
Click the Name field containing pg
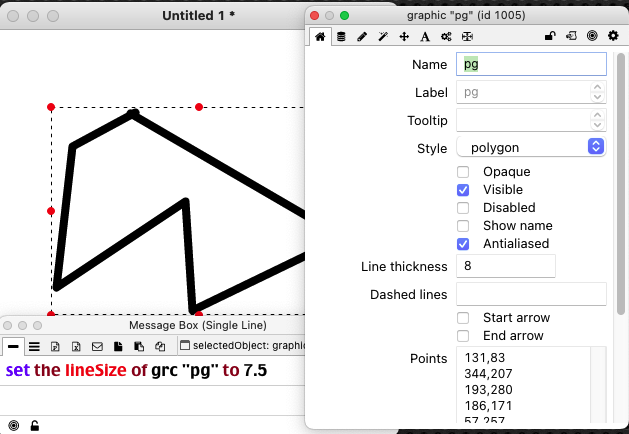coord(531,64)
